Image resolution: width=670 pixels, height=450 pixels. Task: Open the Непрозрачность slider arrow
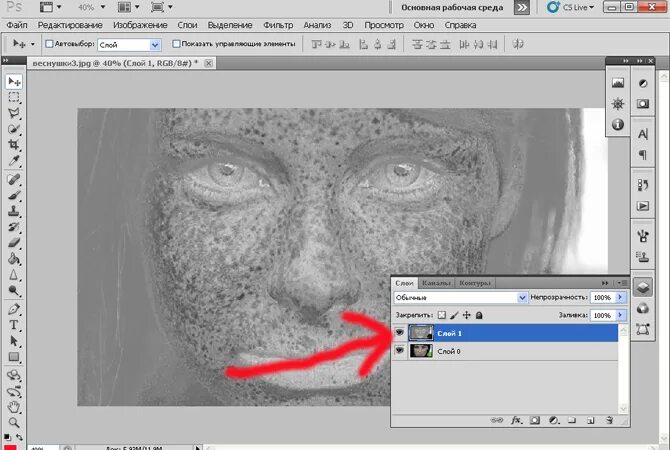[620, 297]
